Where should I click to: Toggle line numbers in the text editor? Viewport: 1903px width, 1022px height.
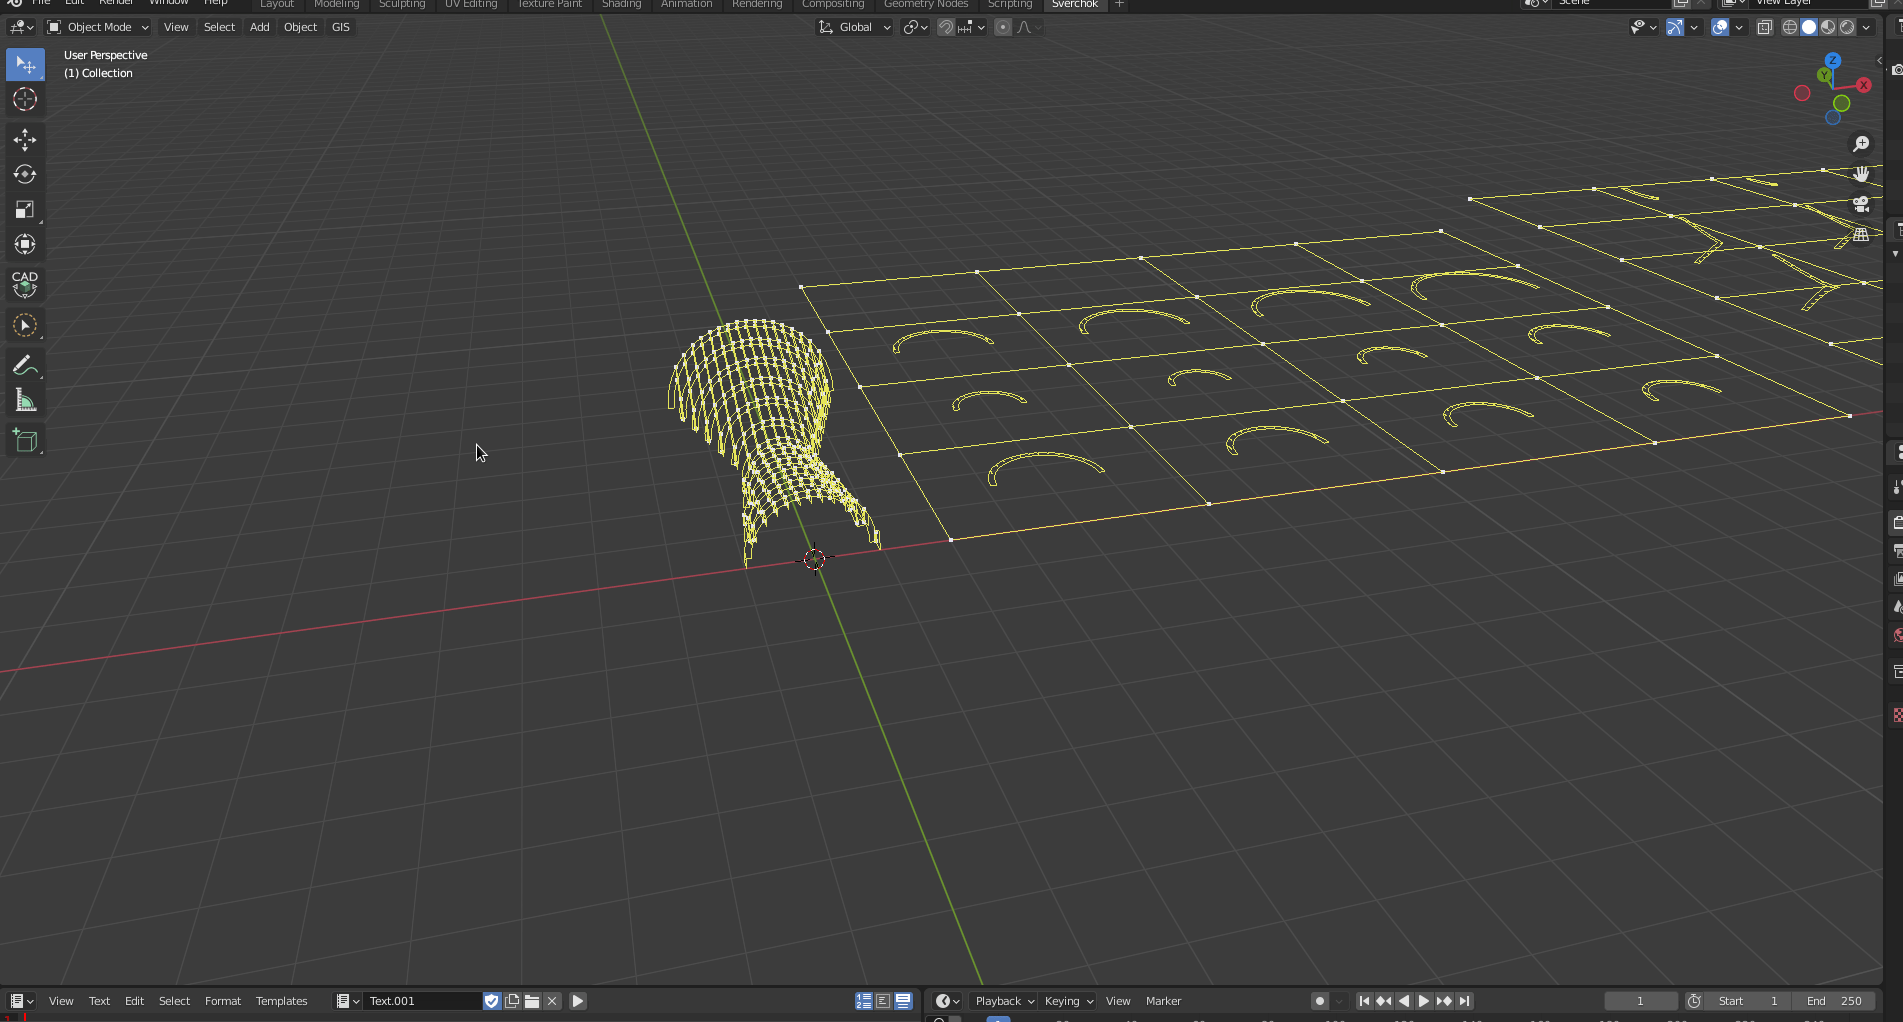(x=864, y=1001)
